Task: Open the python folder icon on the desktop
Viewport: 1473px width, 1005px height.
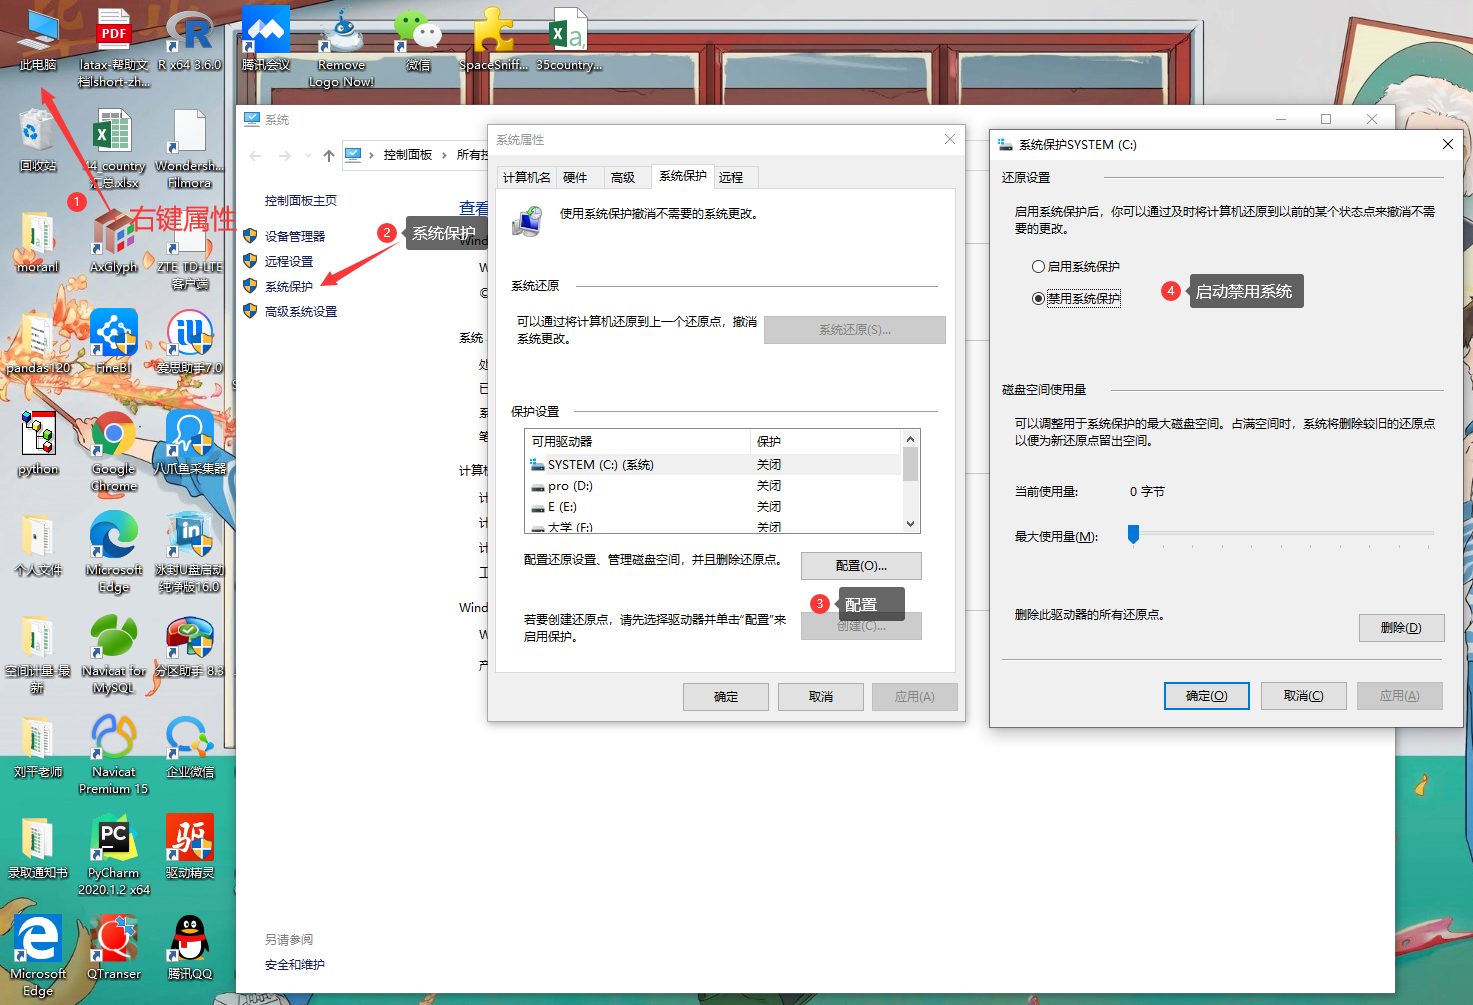Action: 38,442
